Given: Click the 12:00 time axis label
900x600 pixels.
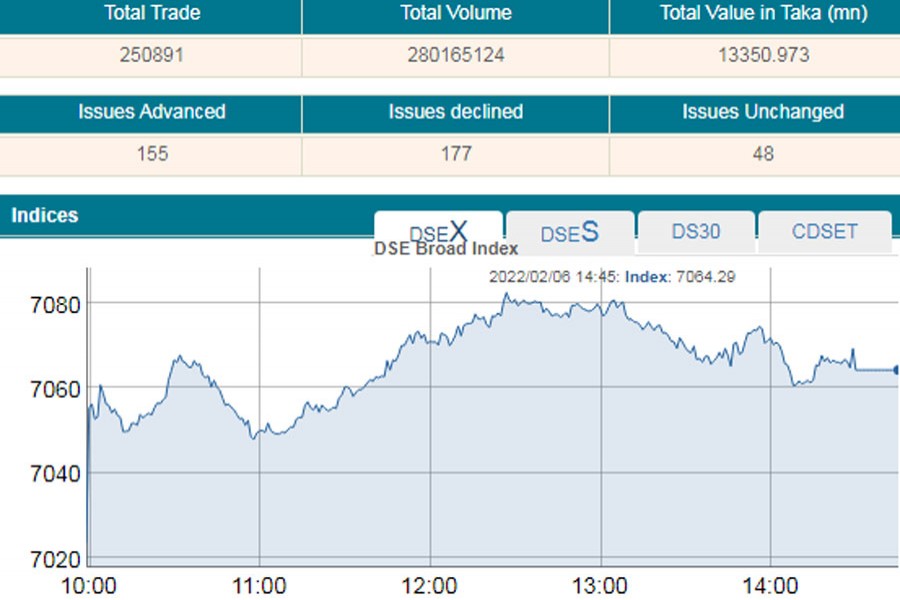Looking at the screenshot, I should pos(430,585).
